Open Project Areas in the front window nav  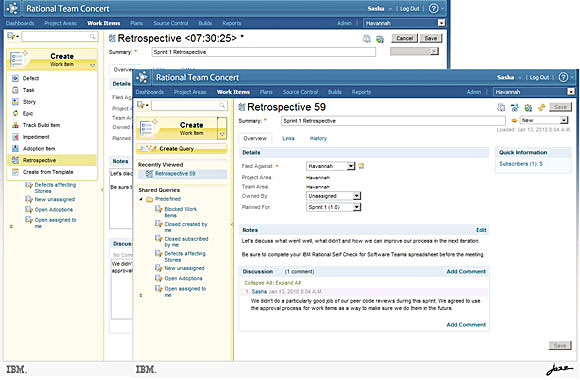(190, 92)
